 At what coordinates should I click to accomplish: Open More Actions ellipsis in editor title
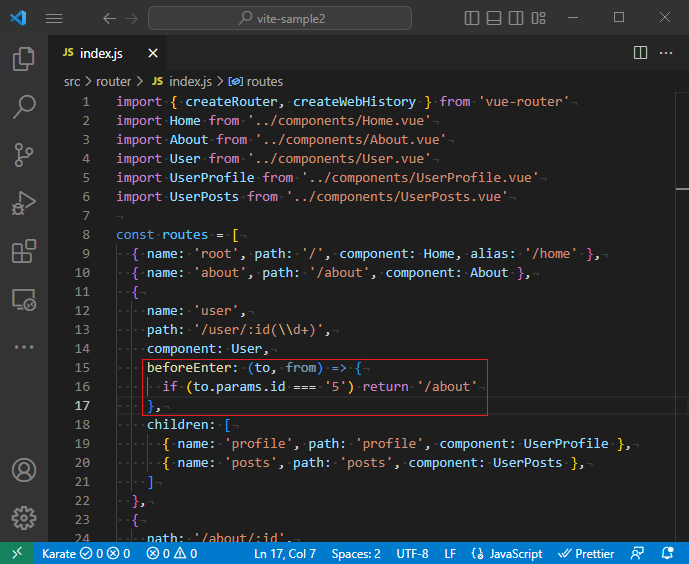pos(666,53)
